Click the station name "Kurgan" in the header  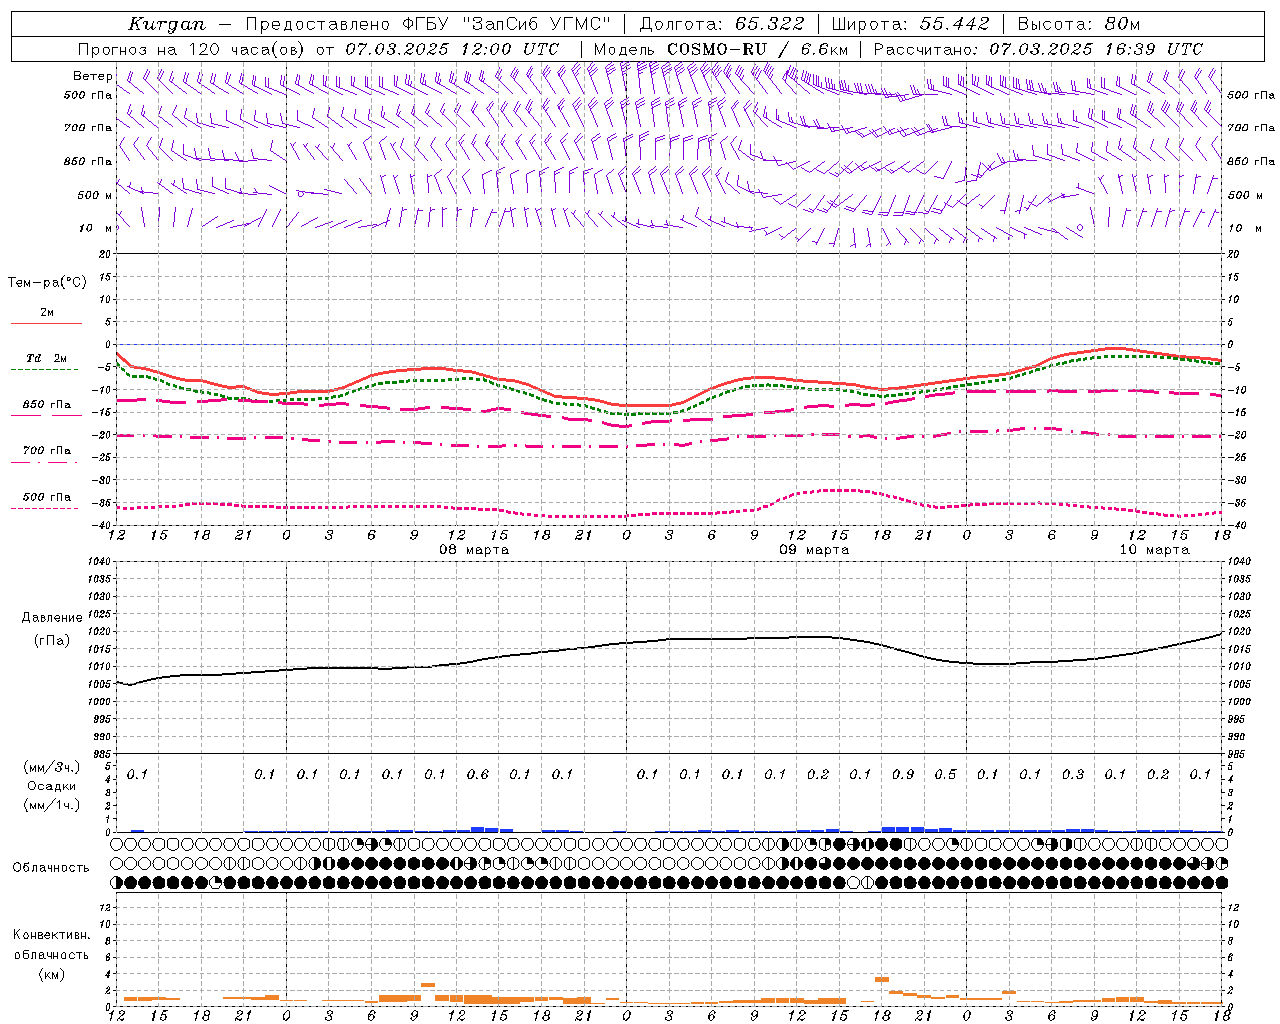click(167, 24)
